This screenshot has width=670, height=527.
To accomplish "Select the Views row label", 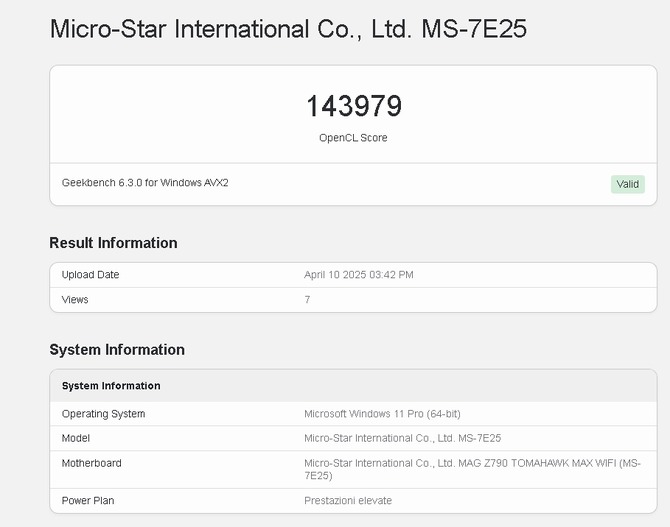I will 75,300.
